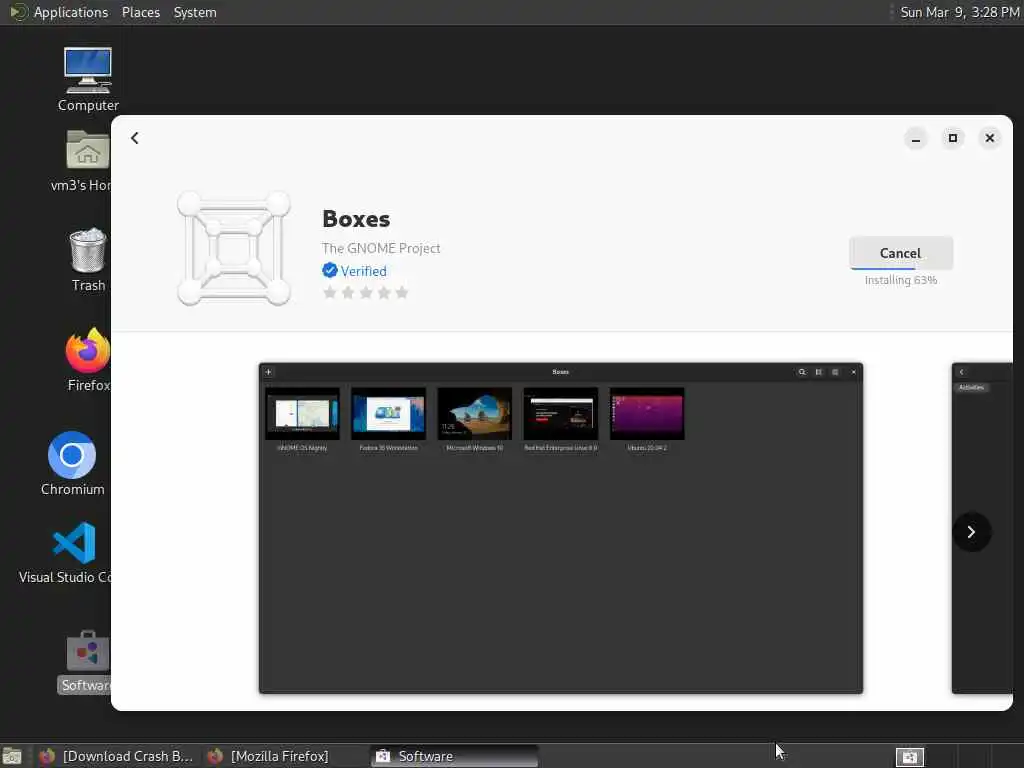Screen dimensions: 1024x768
Task: Show the next screenshot with arrow button
Action: tap(971, 532)
